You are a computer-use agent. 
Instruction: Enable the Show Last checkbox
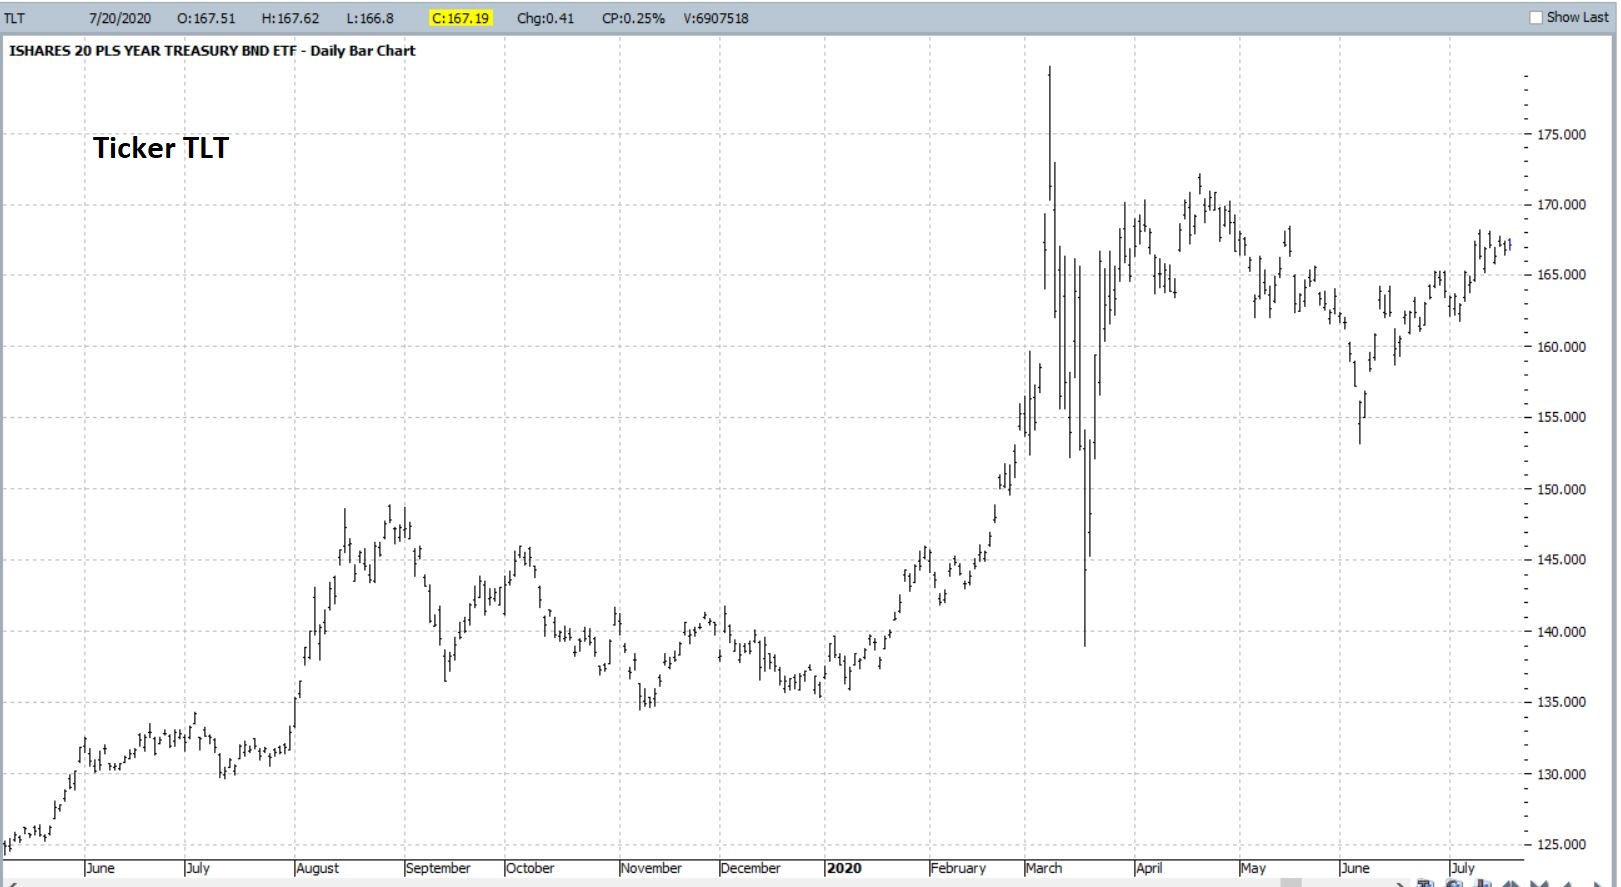tap(1536, 18)
